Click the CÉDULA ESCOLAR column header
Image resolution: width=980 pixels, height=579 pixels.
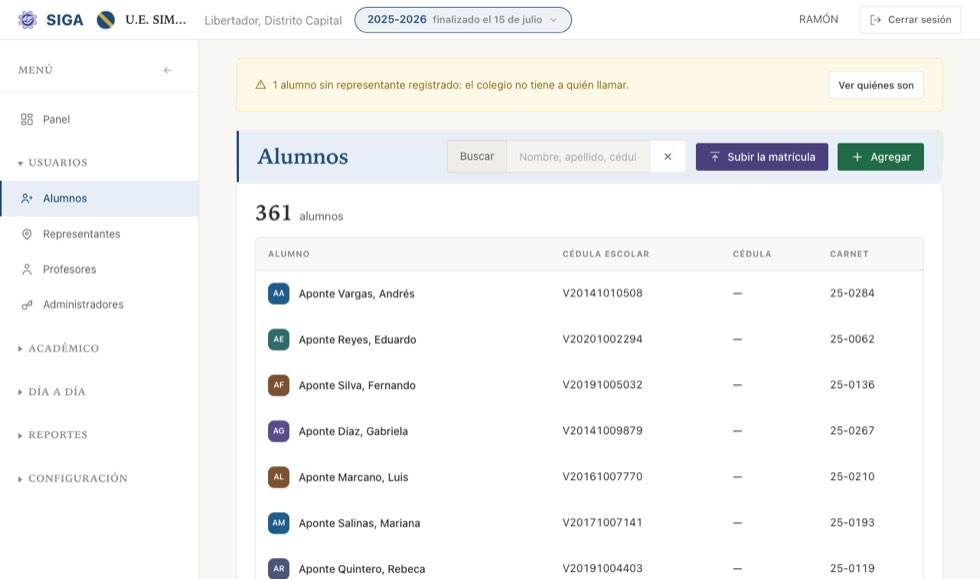(606, 254)
